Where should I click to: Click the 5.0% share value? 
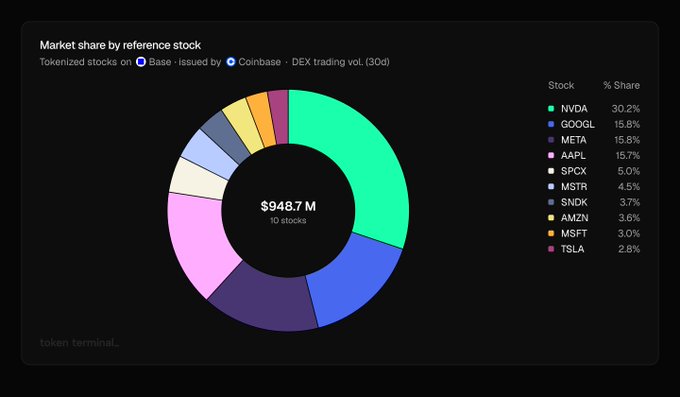pos(629,171)
